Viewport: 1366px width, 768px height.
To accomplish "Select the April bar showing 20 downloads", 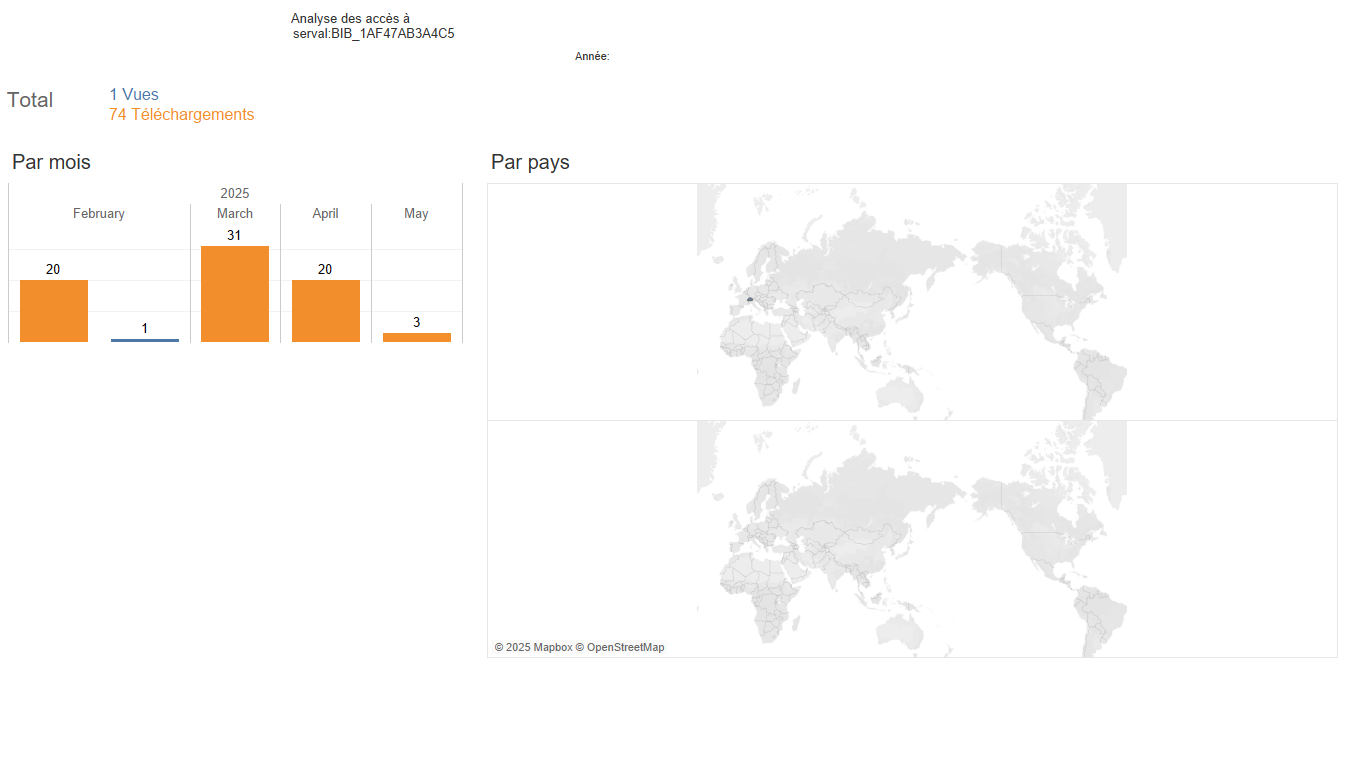I will click(x=326, y=311).
